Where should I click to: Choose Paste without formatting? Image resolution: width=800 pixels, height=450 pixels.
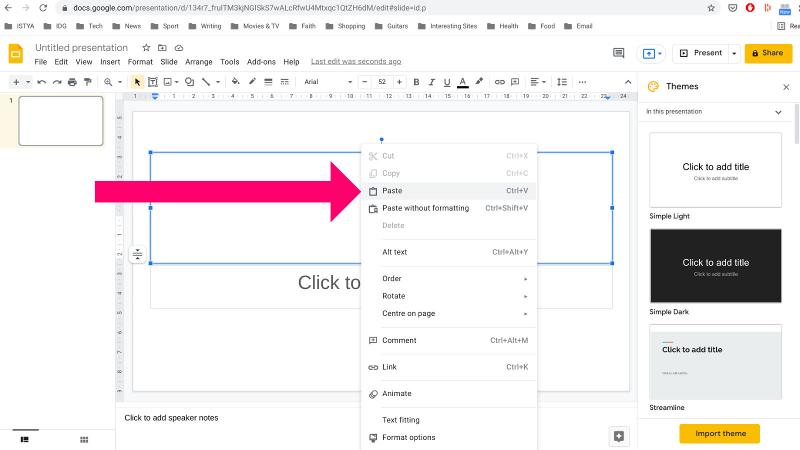pyautogui.click(x=449, y=208)
